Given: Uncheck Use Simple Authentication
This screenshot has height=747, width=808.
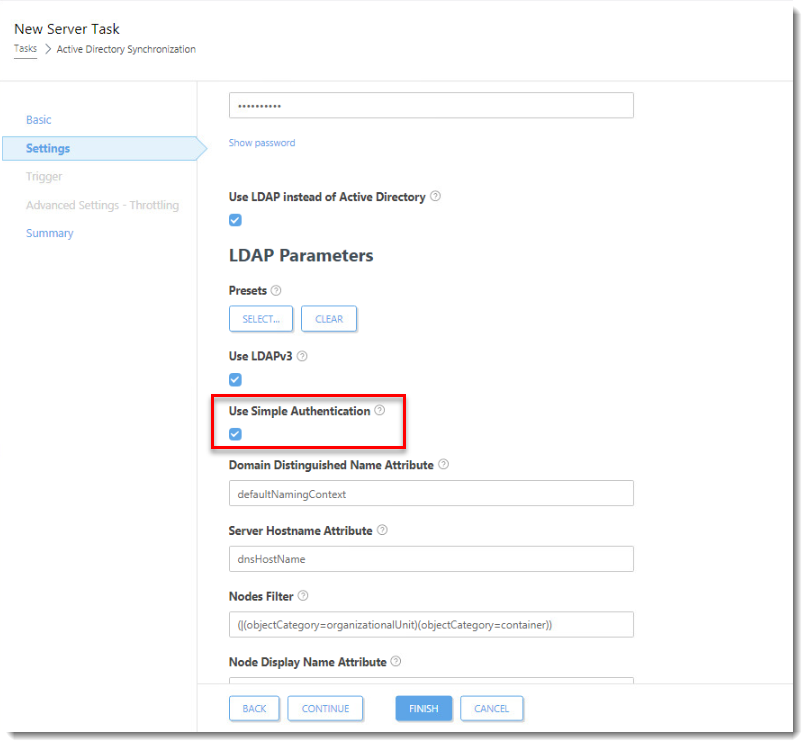Looking at the screenshot, I should [234, 434].
